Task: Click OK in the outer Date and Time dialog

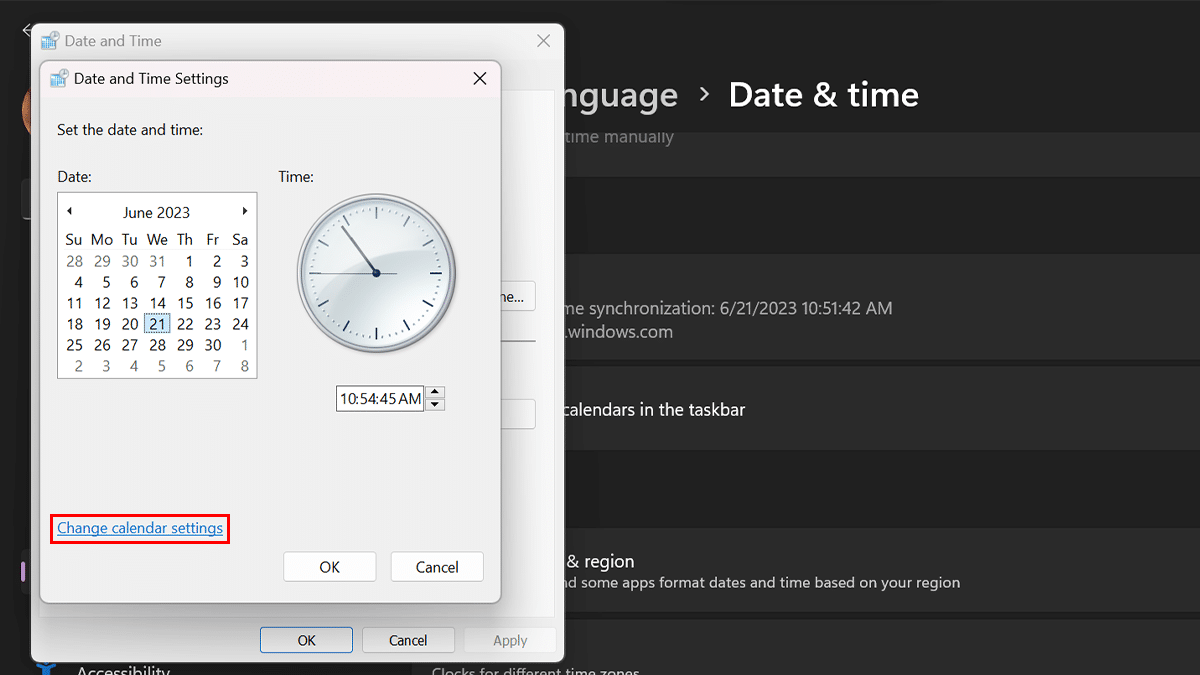Action: 306,639
